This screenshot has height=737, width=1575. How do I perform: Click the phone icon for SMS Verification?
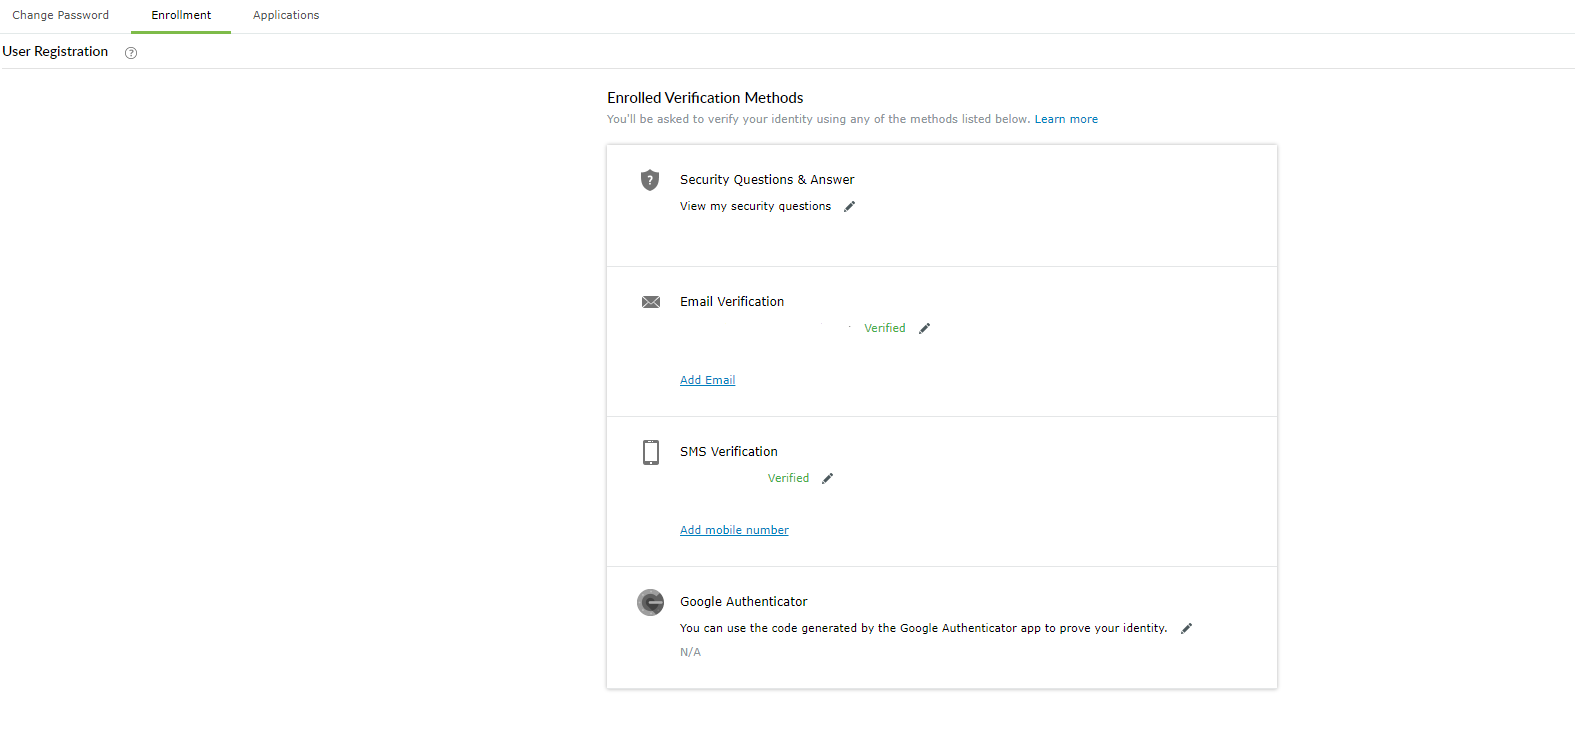tap(651, 452)
